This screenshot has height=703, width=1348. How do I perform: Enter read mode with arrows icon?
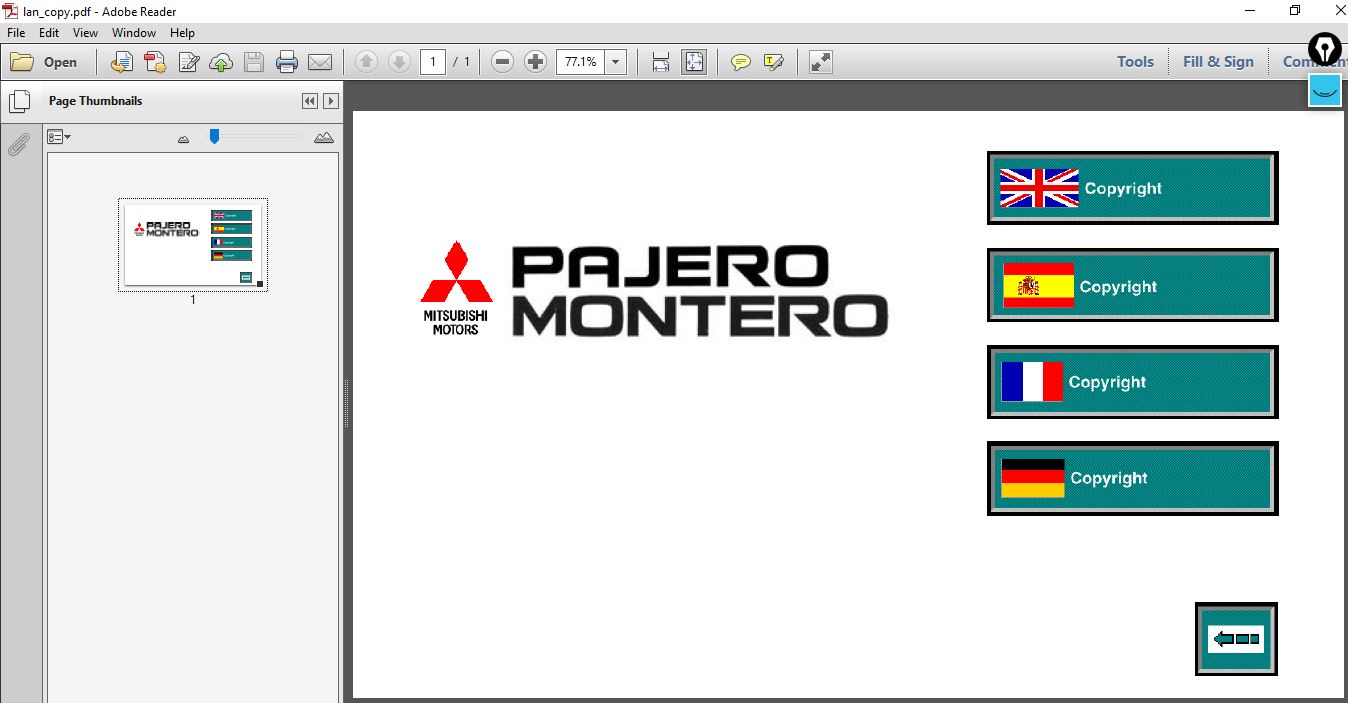point(820,62)
